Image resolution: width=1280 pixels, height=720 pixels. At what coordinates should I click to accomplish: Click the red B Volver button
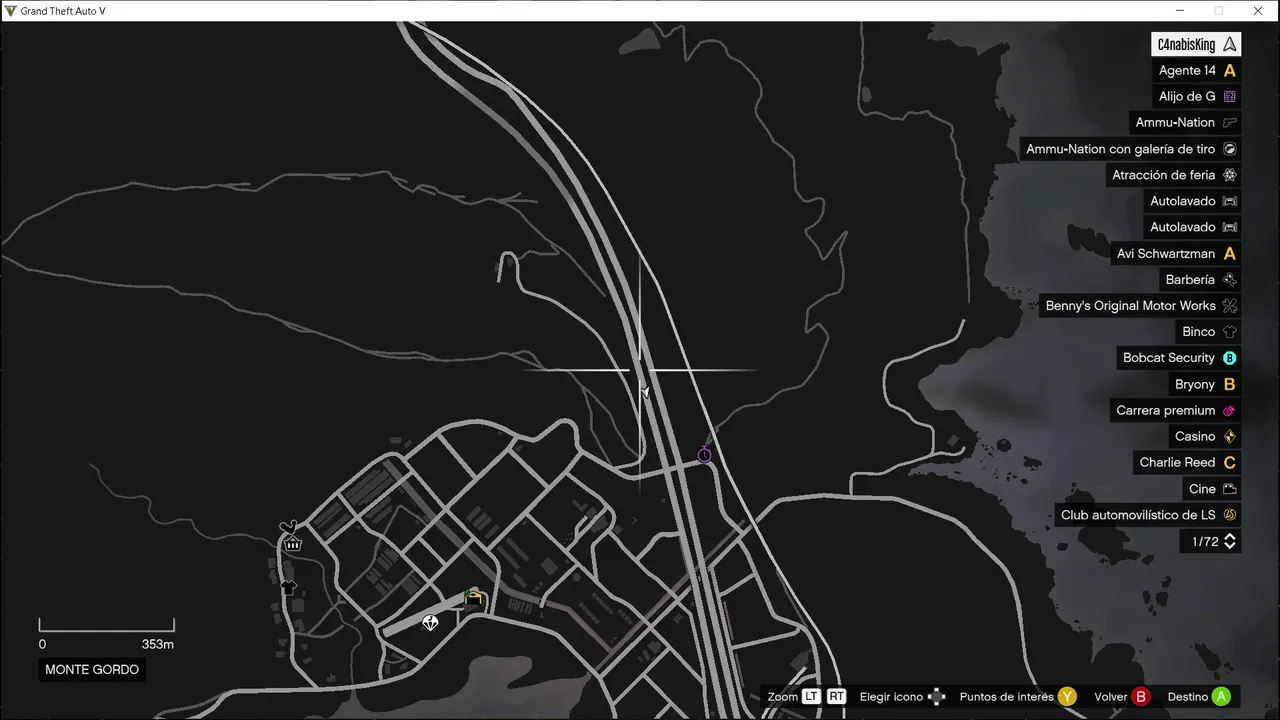pos(1141,697)
